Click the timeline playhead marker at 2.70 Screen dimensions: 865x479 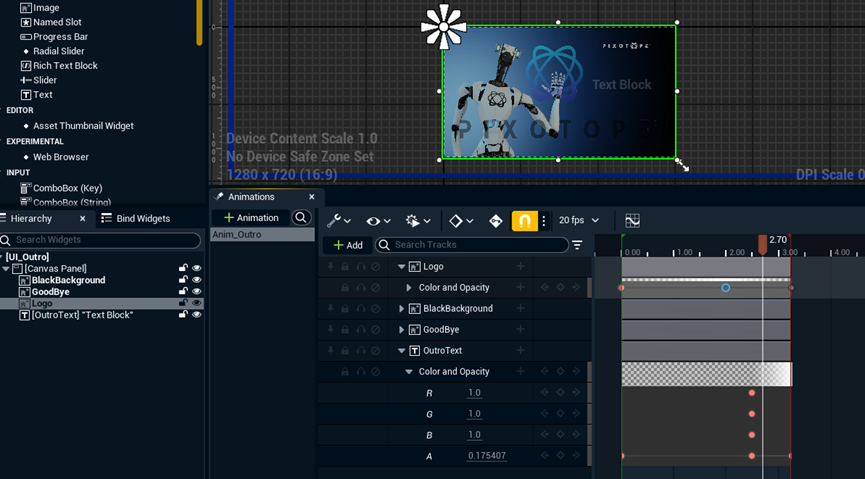(x=762, y=244)
